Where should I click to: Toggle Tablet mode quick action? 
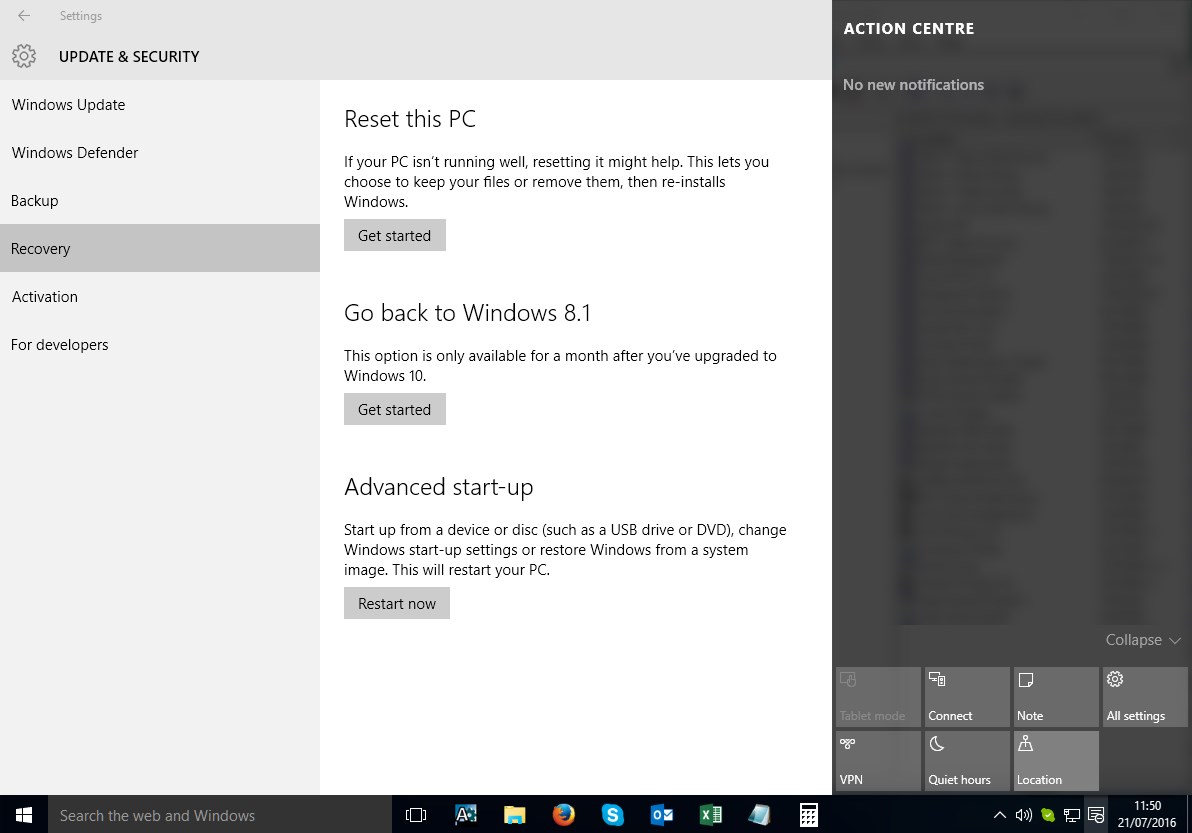[x=878, y=697]
